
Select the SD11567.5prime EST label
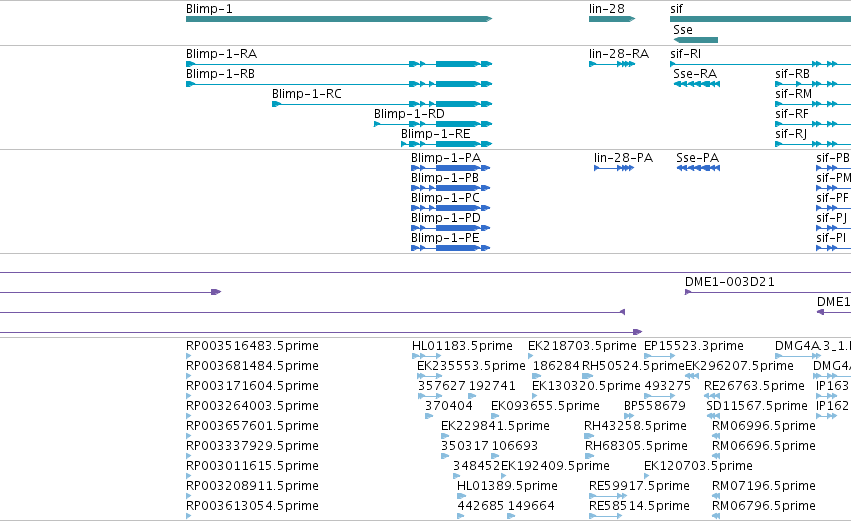tap(757, 406)
